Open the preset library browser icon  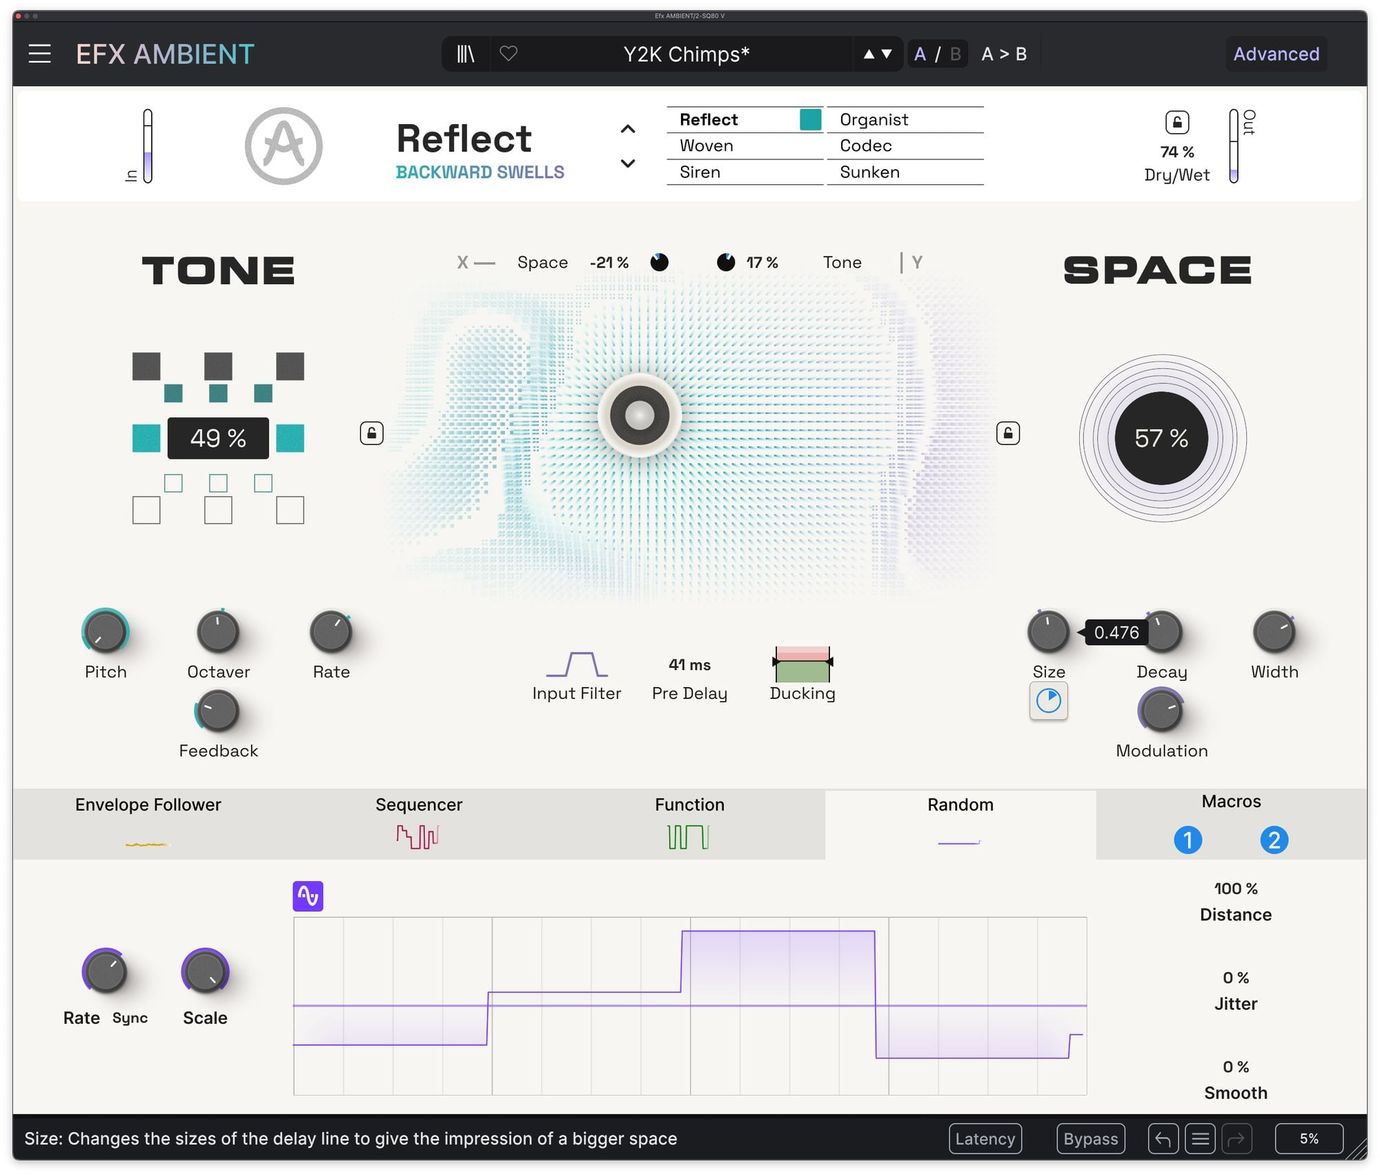click(x=466, y=54)
